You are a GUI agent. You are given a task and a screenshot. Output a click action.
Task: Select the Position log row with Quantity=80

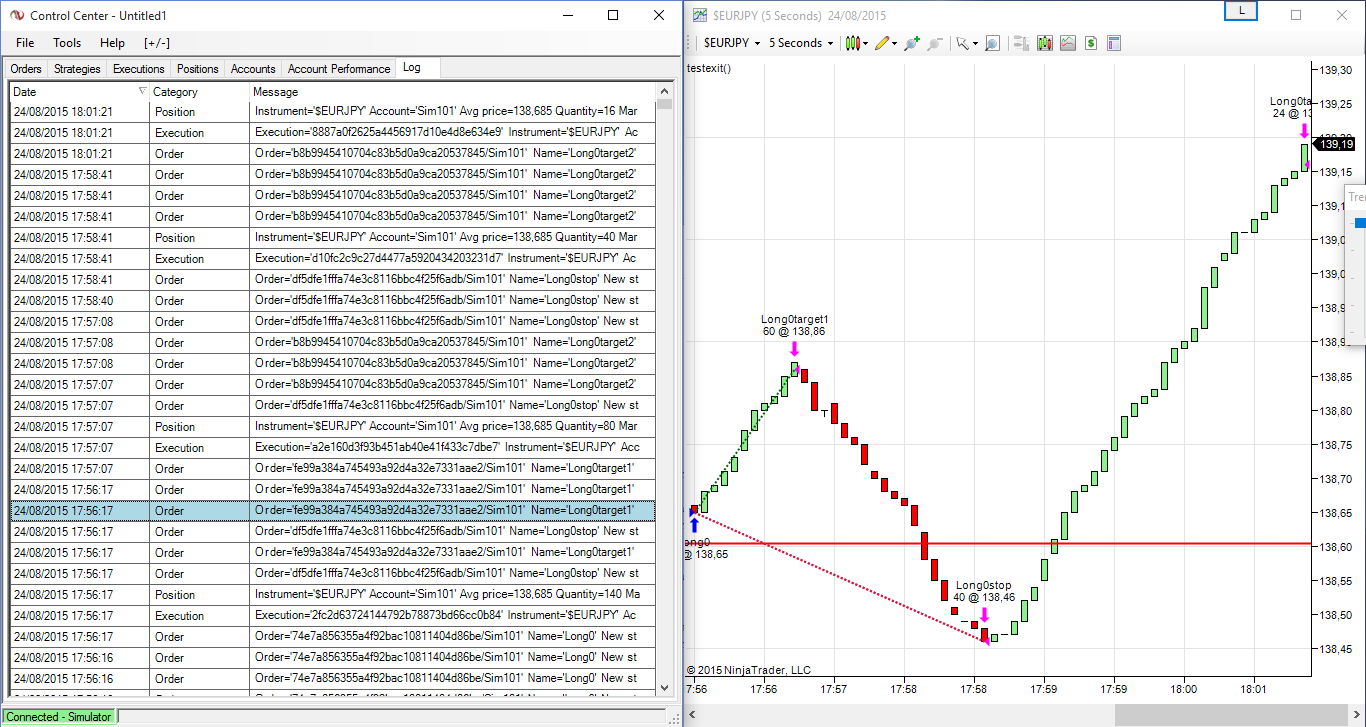point(332,426)
